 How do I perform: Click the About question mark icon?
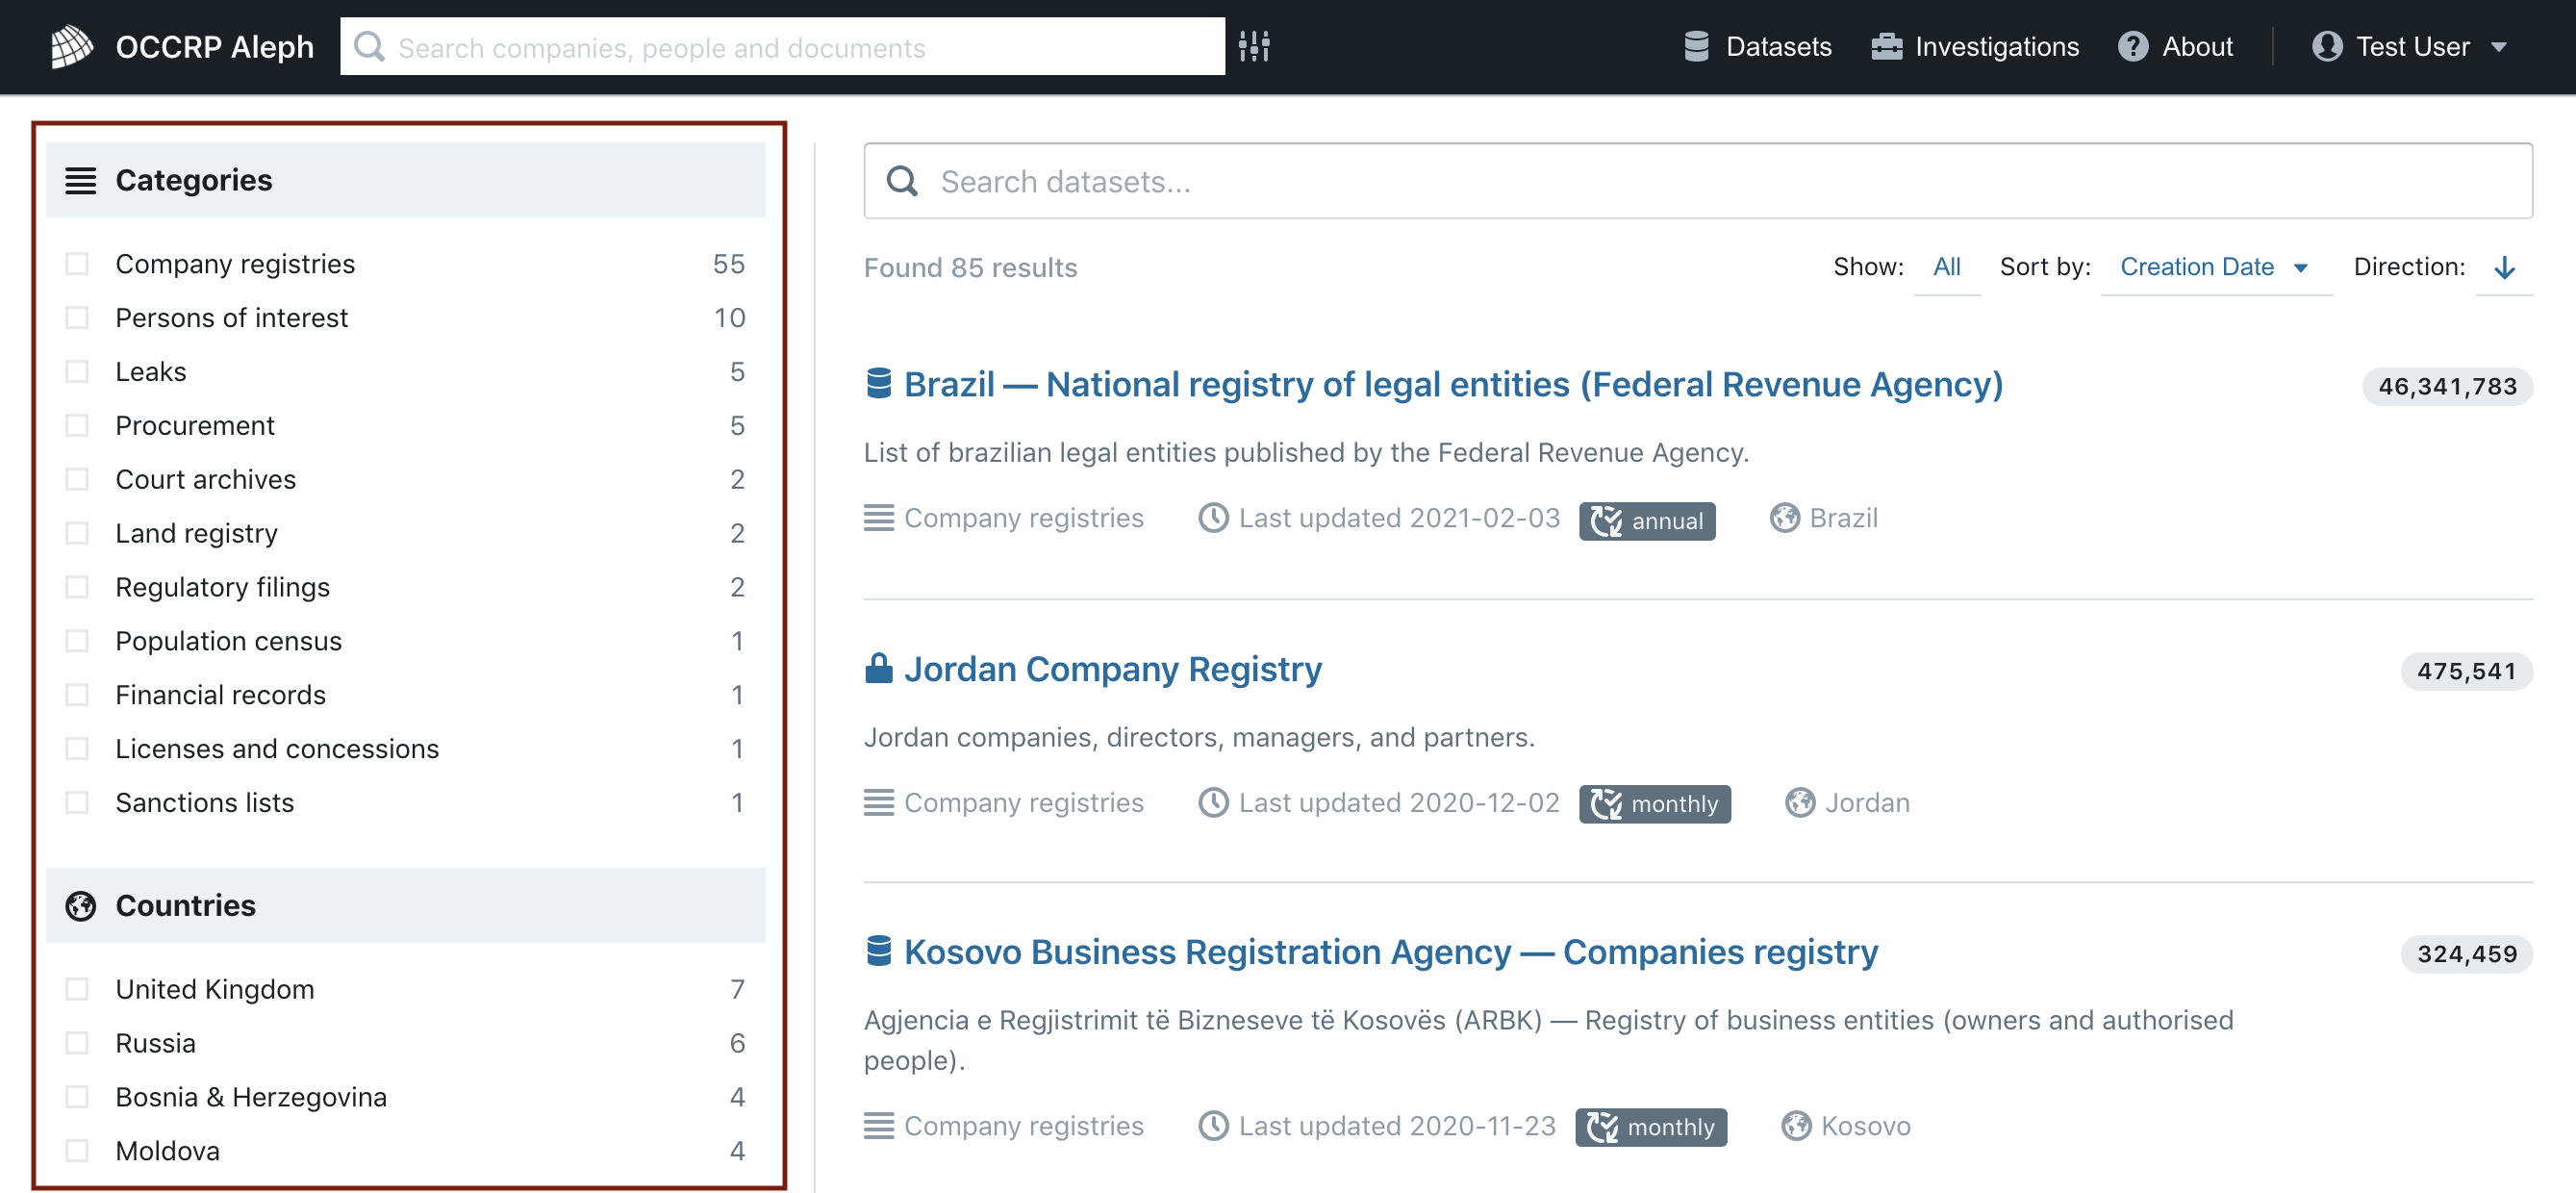coord(2132,46)
